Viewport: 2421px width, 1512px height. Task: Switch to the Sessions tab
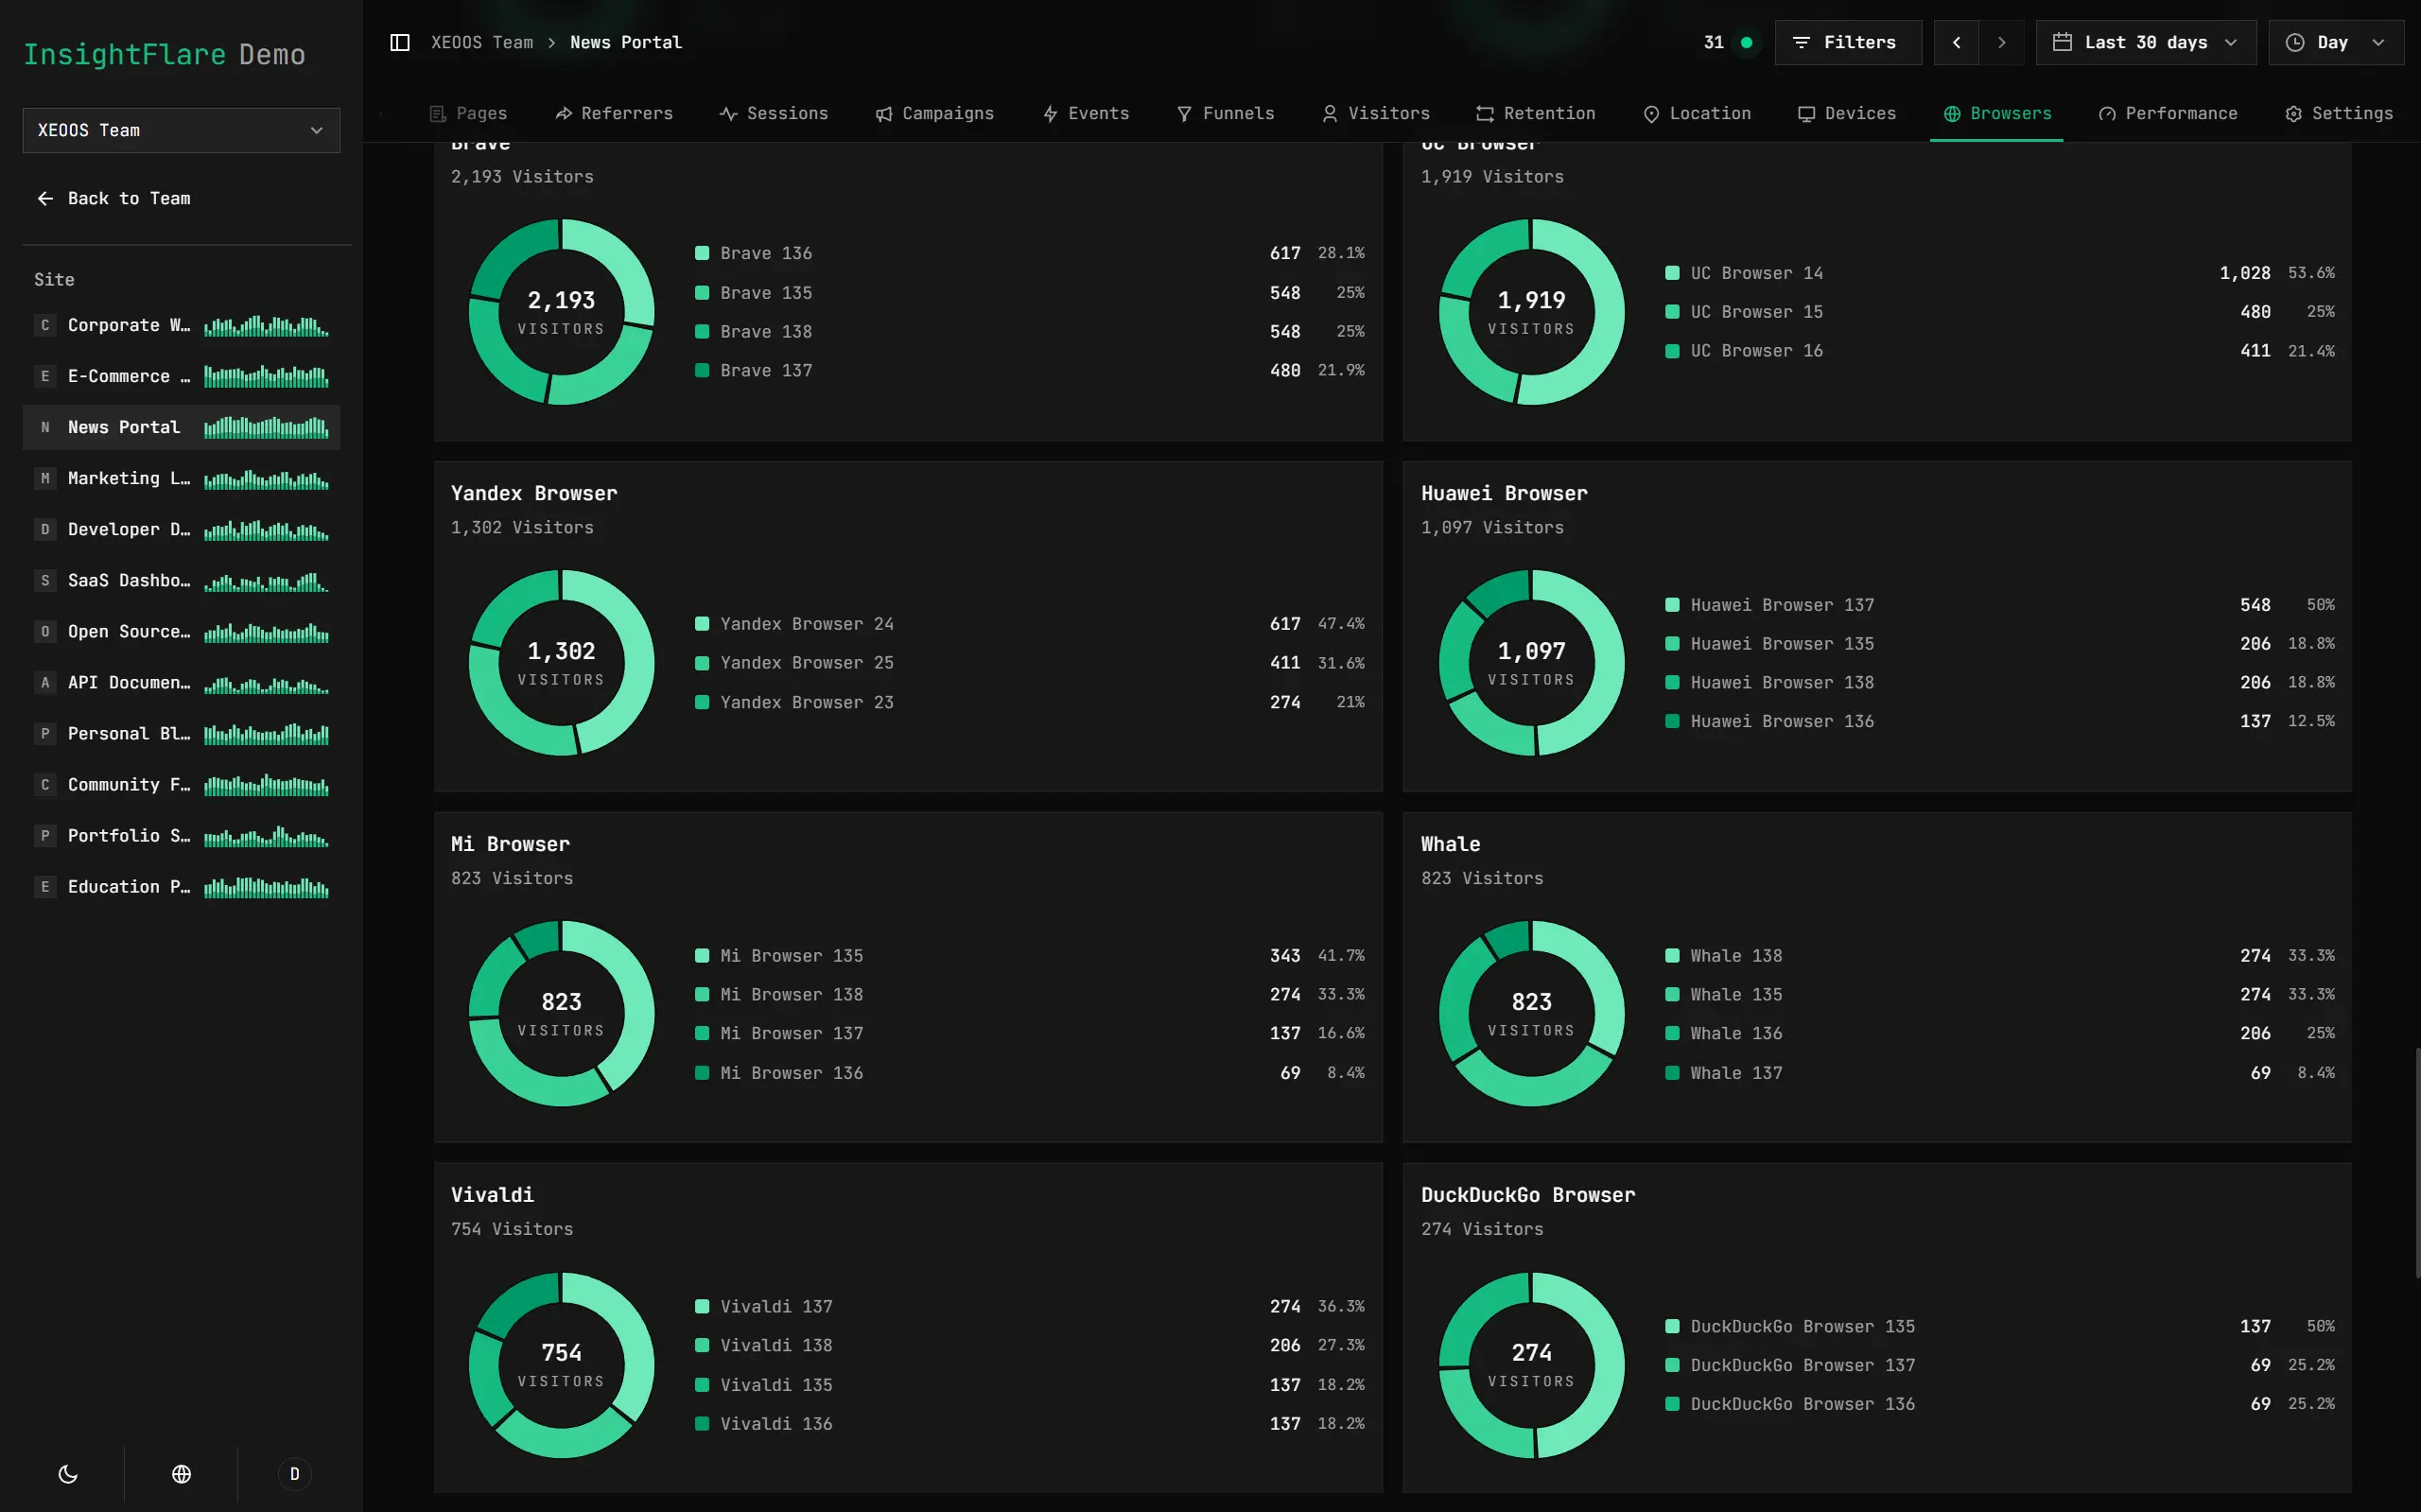coord(774,114)
